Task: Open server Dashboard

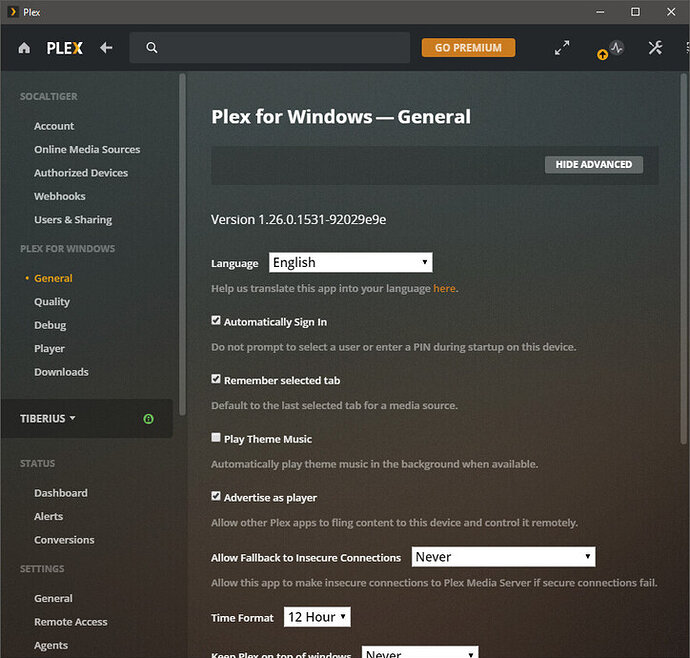Action: click(61, 493)
